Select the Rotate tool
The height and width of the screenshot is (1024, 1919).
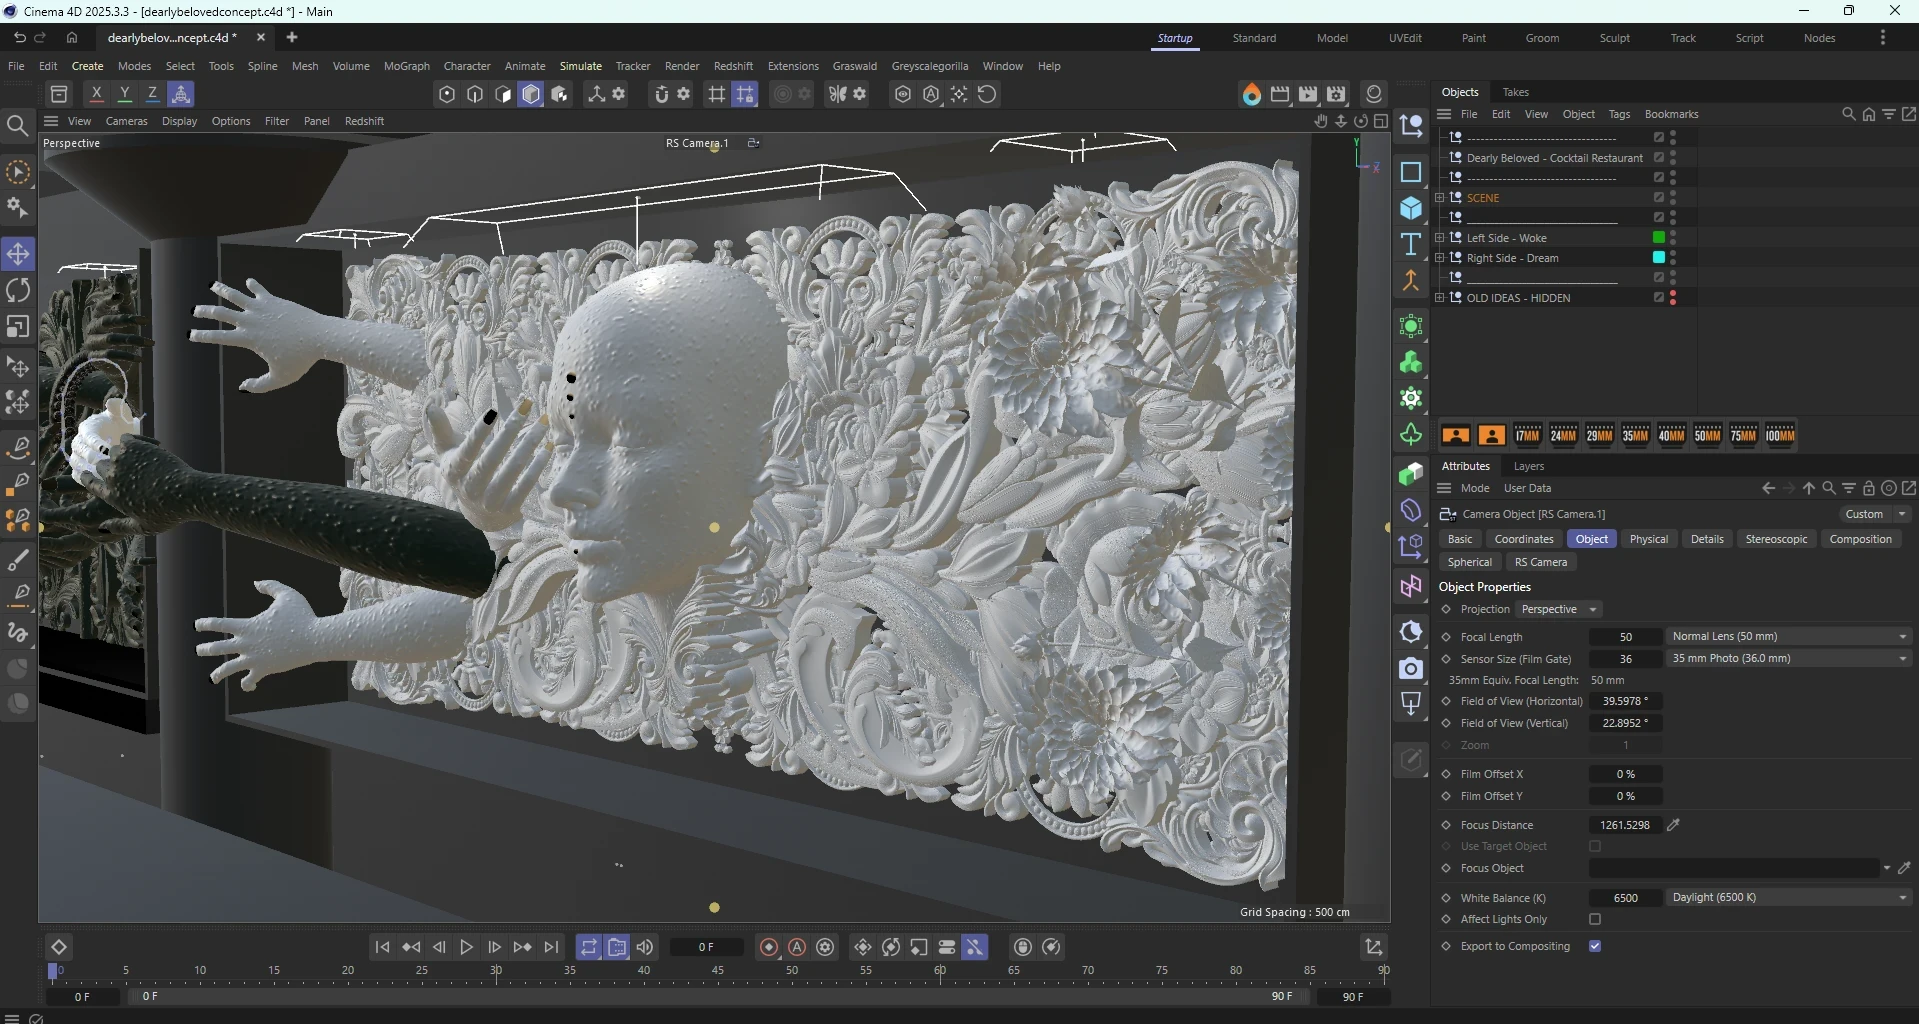18,291
